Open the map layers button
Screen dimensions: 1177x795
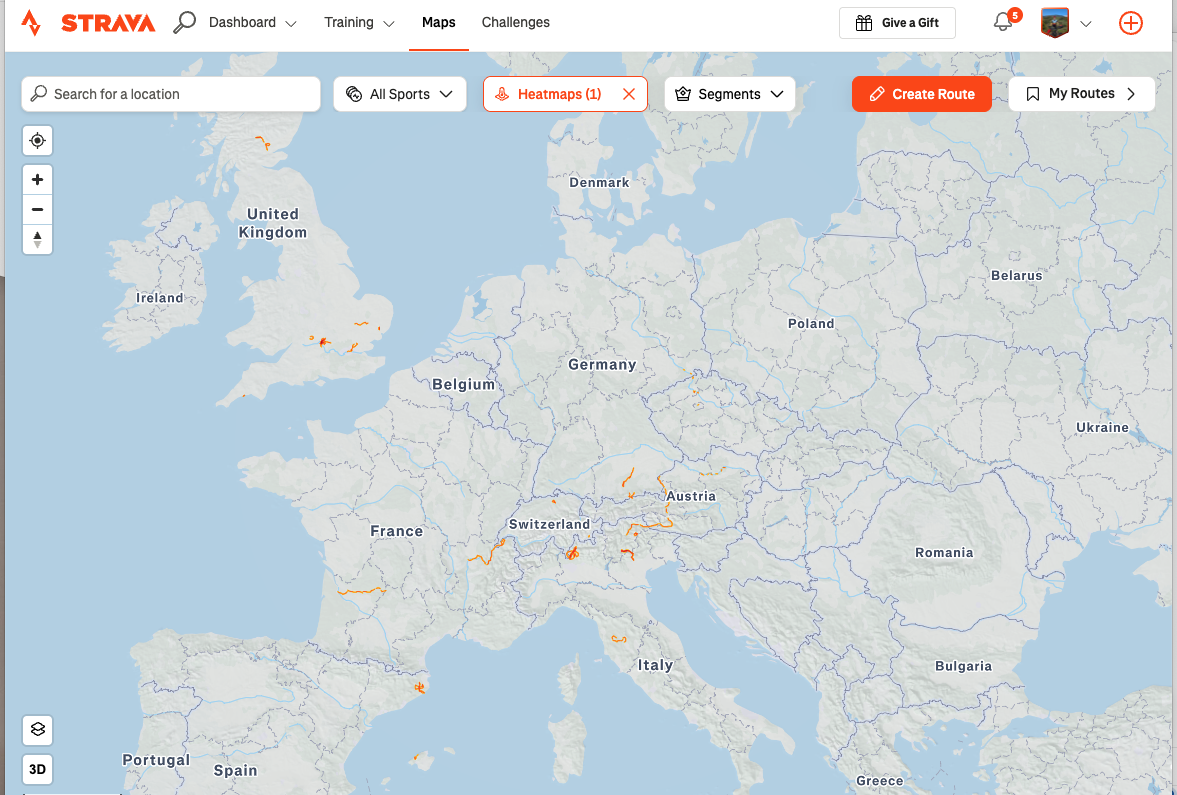(38, 730)
